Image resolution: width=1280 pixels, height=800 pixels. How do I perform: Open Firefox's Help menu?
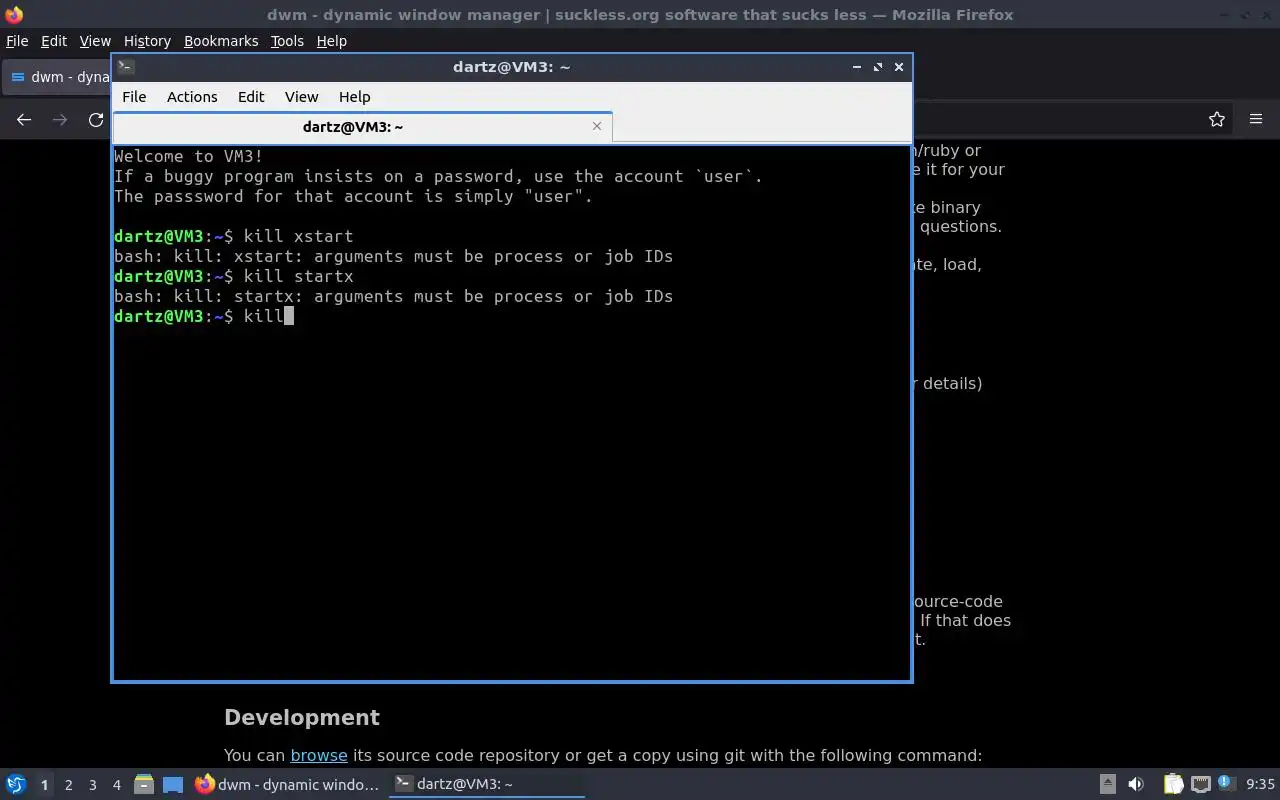coord(331,41)
